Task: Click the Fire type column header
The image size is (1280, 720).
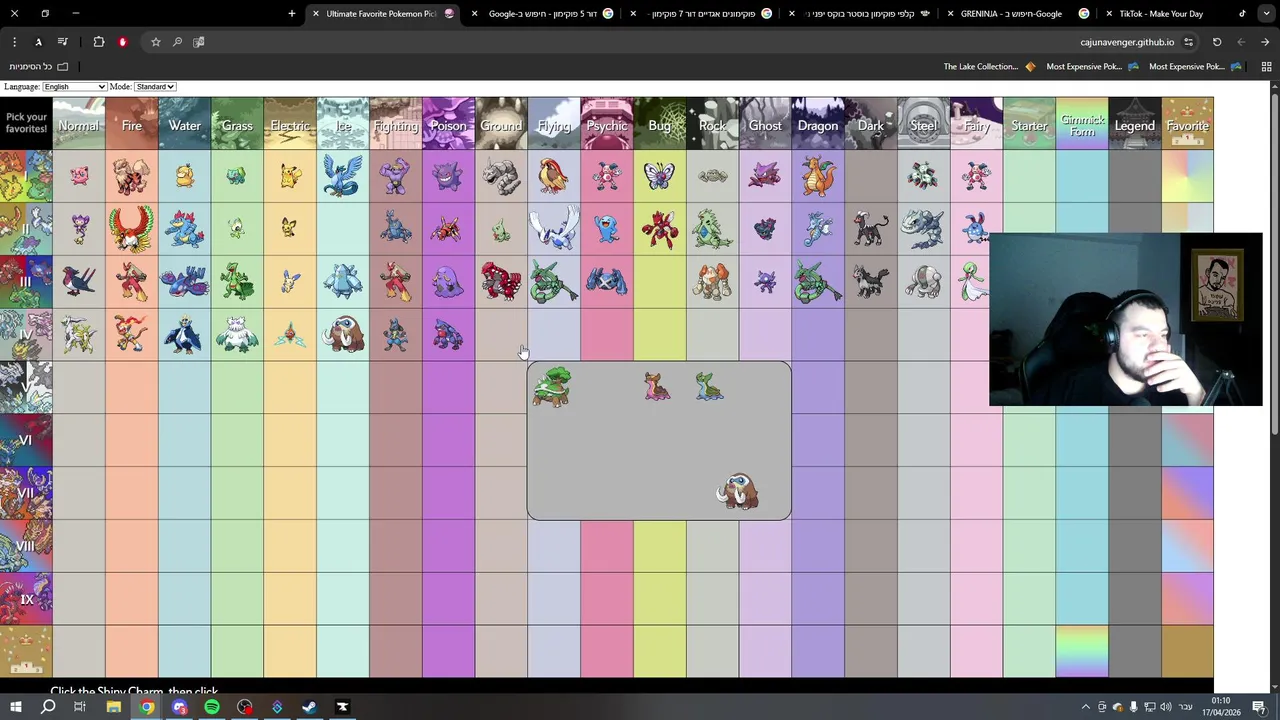Action: 131,125
